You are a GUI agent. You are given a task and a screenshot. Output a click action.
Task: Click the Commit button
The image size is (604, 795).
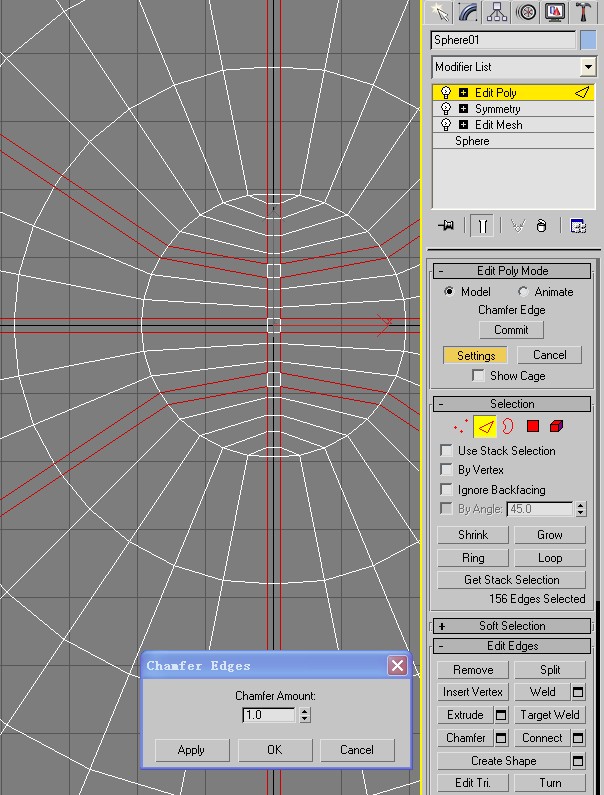pos(511,330)
